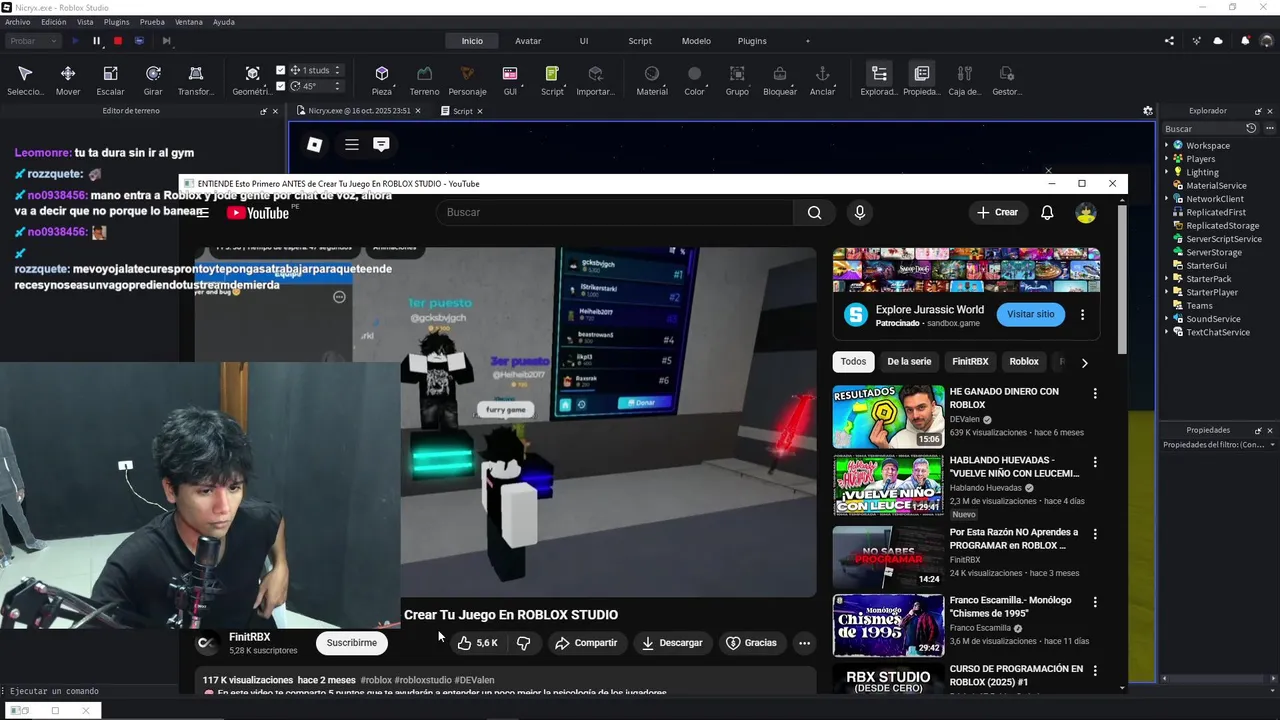This screenshot has width=1280, height=720.
Task: Open HE GANADO DINERO CON ROBLOX thumbnail
Action: coord(888,416)
